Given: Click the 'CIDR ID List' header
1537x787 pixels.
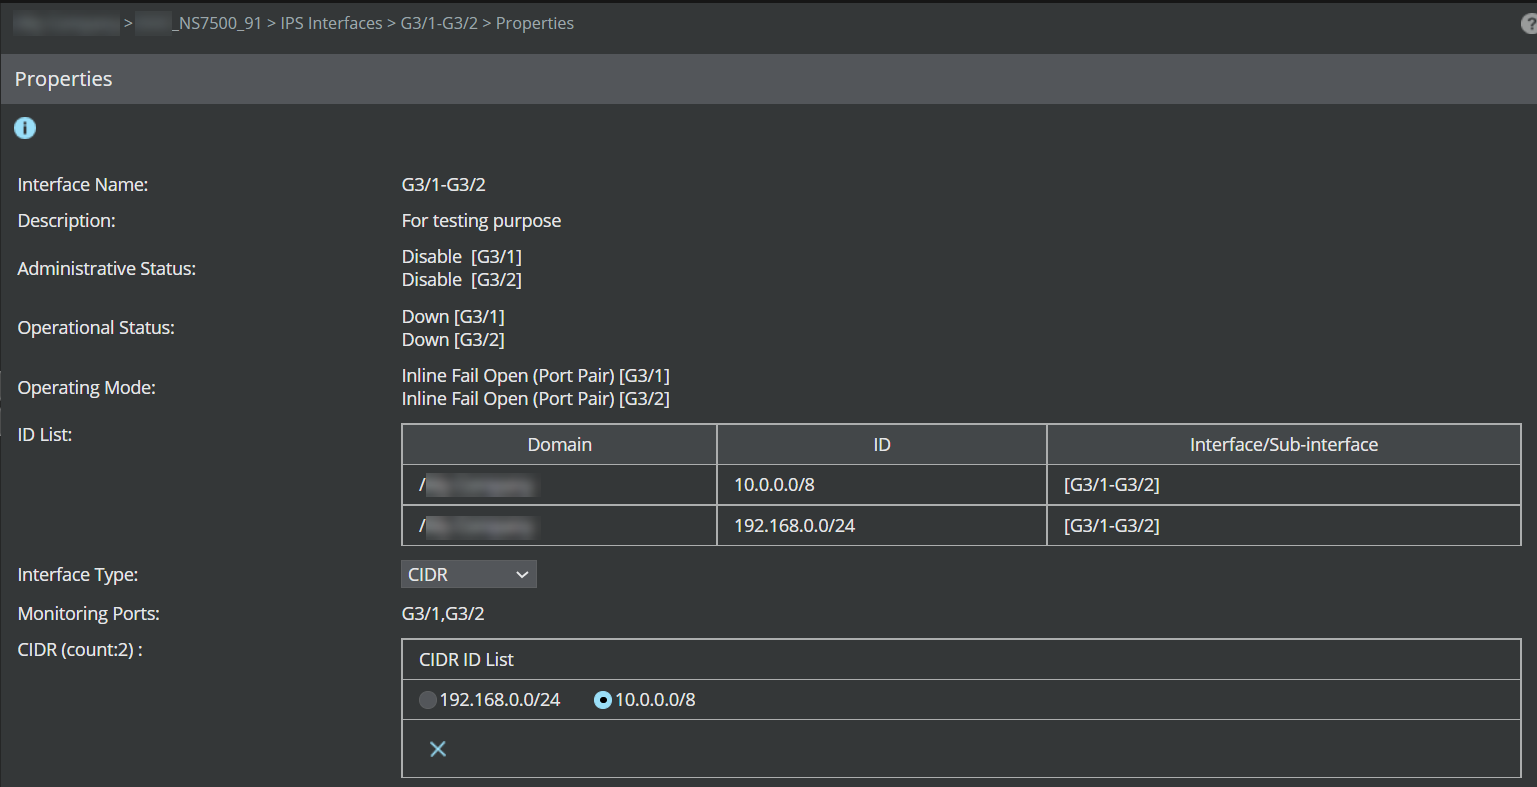Looking at the screenshot, I should 466,660.
